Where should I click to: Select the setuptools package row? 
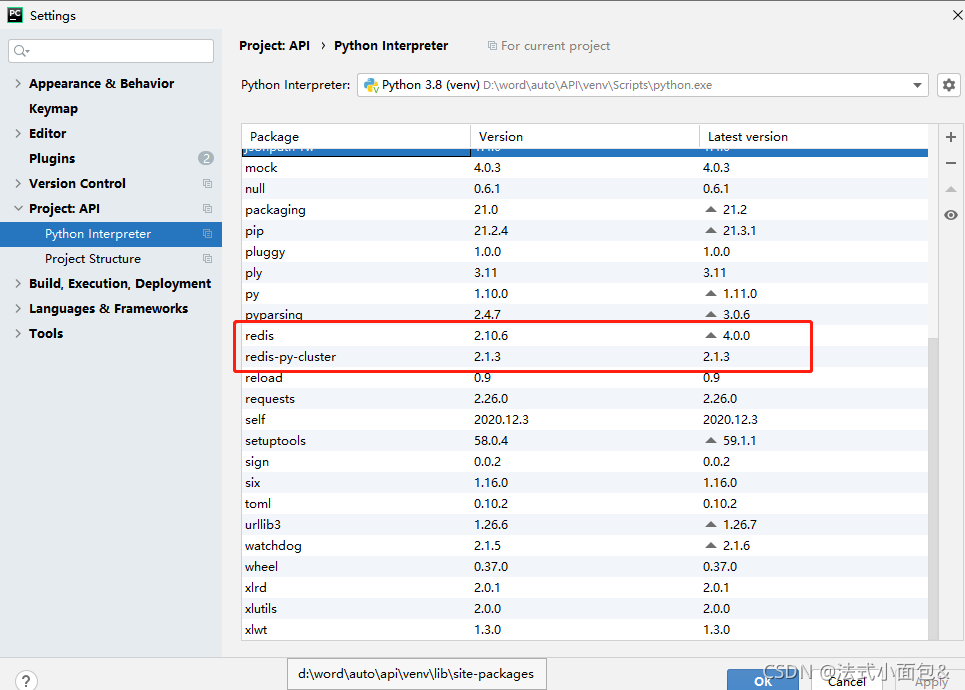pyautogui.click(x=585, y=440)
